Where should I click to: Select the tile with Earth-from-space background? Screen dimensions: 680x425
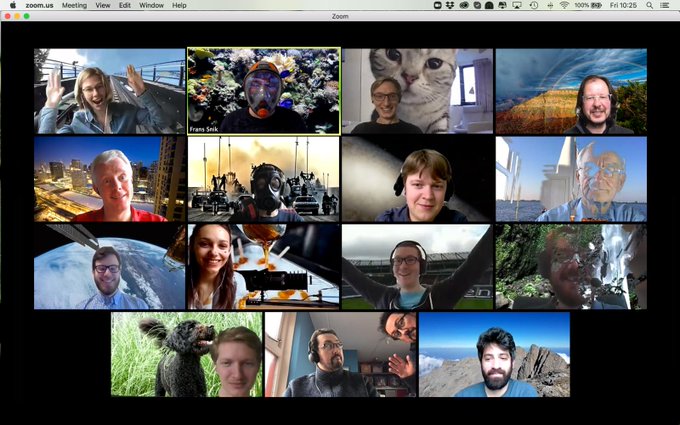tap(110, 266)
